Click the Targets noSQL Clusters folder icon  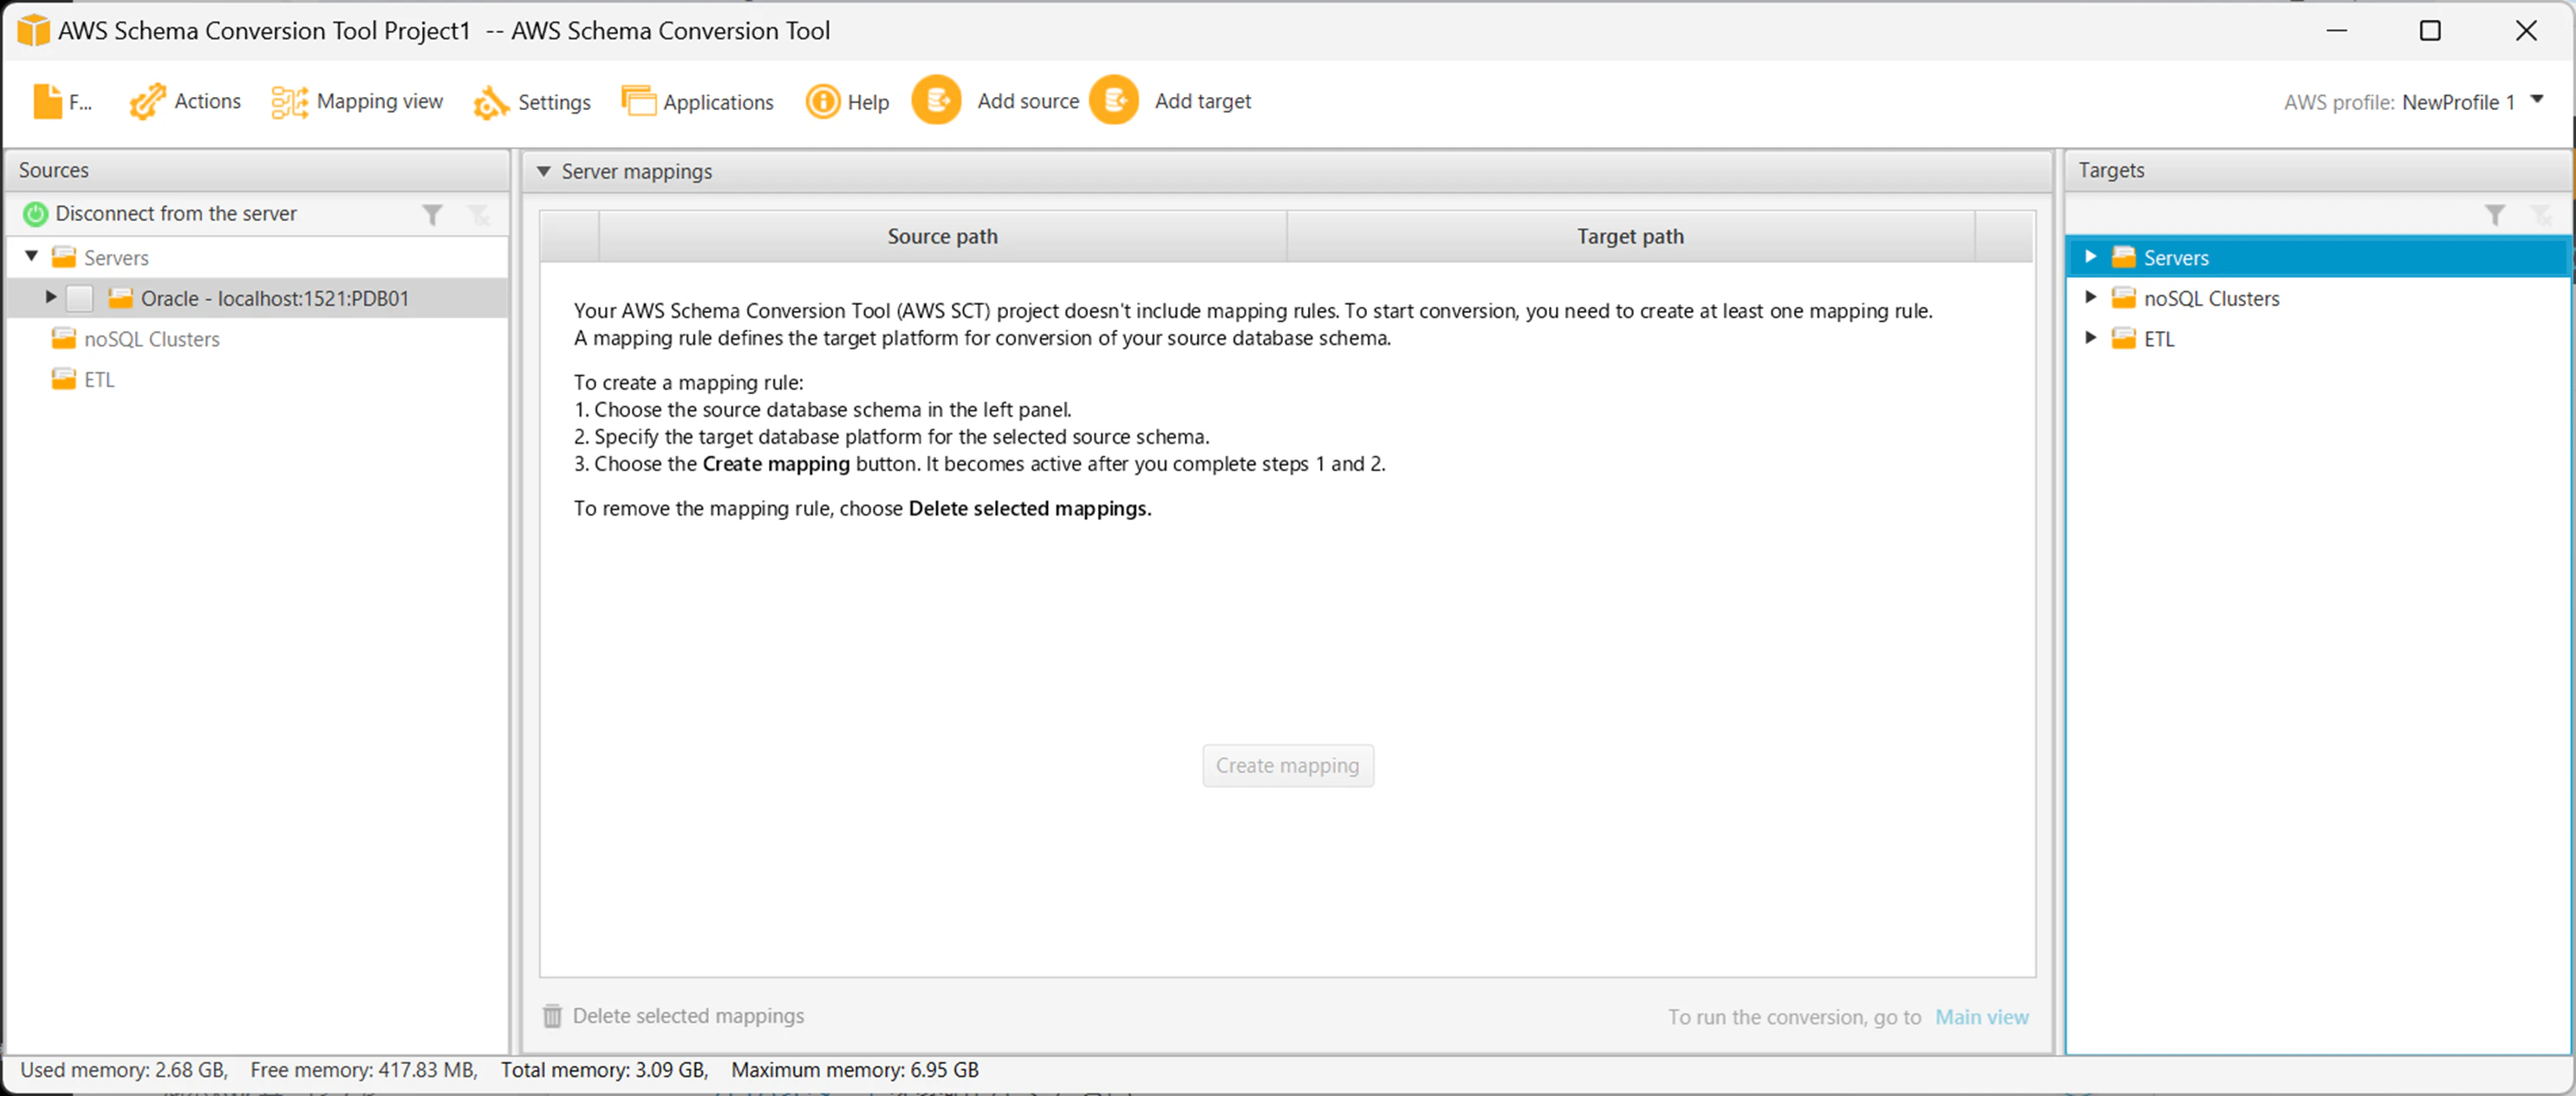(2124, 298)
